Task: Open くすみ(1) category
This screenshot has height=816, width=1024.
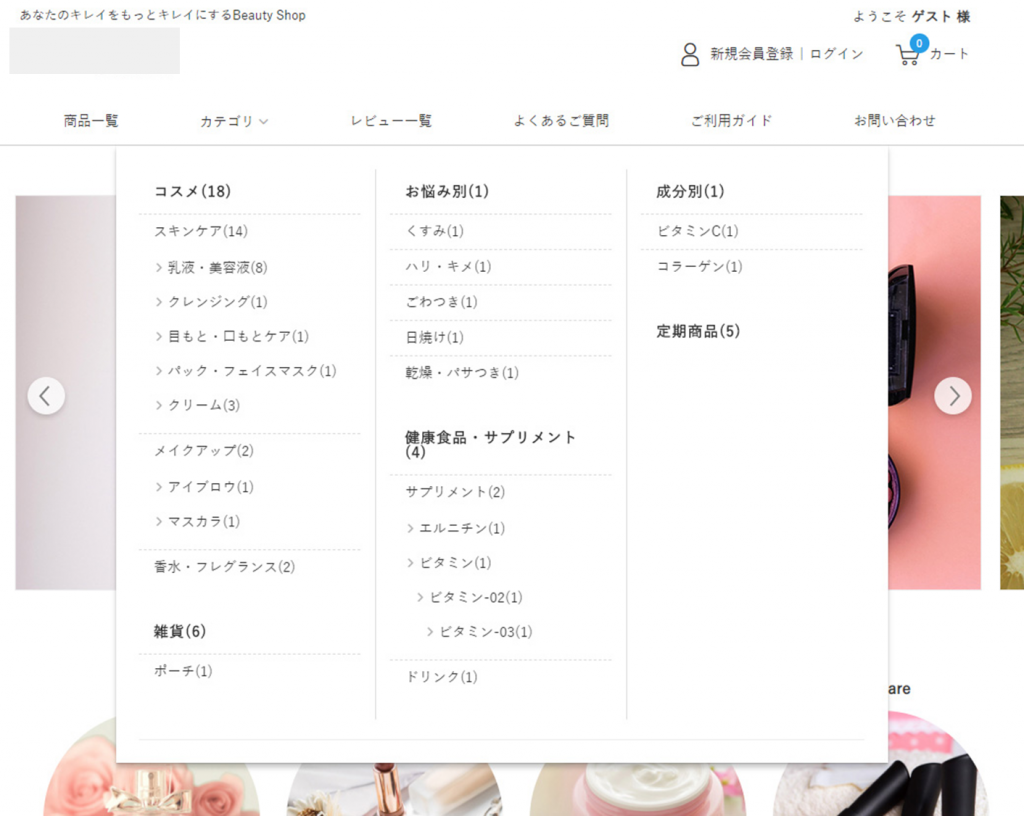Action: pyautogui.click(x=434, y=231)
